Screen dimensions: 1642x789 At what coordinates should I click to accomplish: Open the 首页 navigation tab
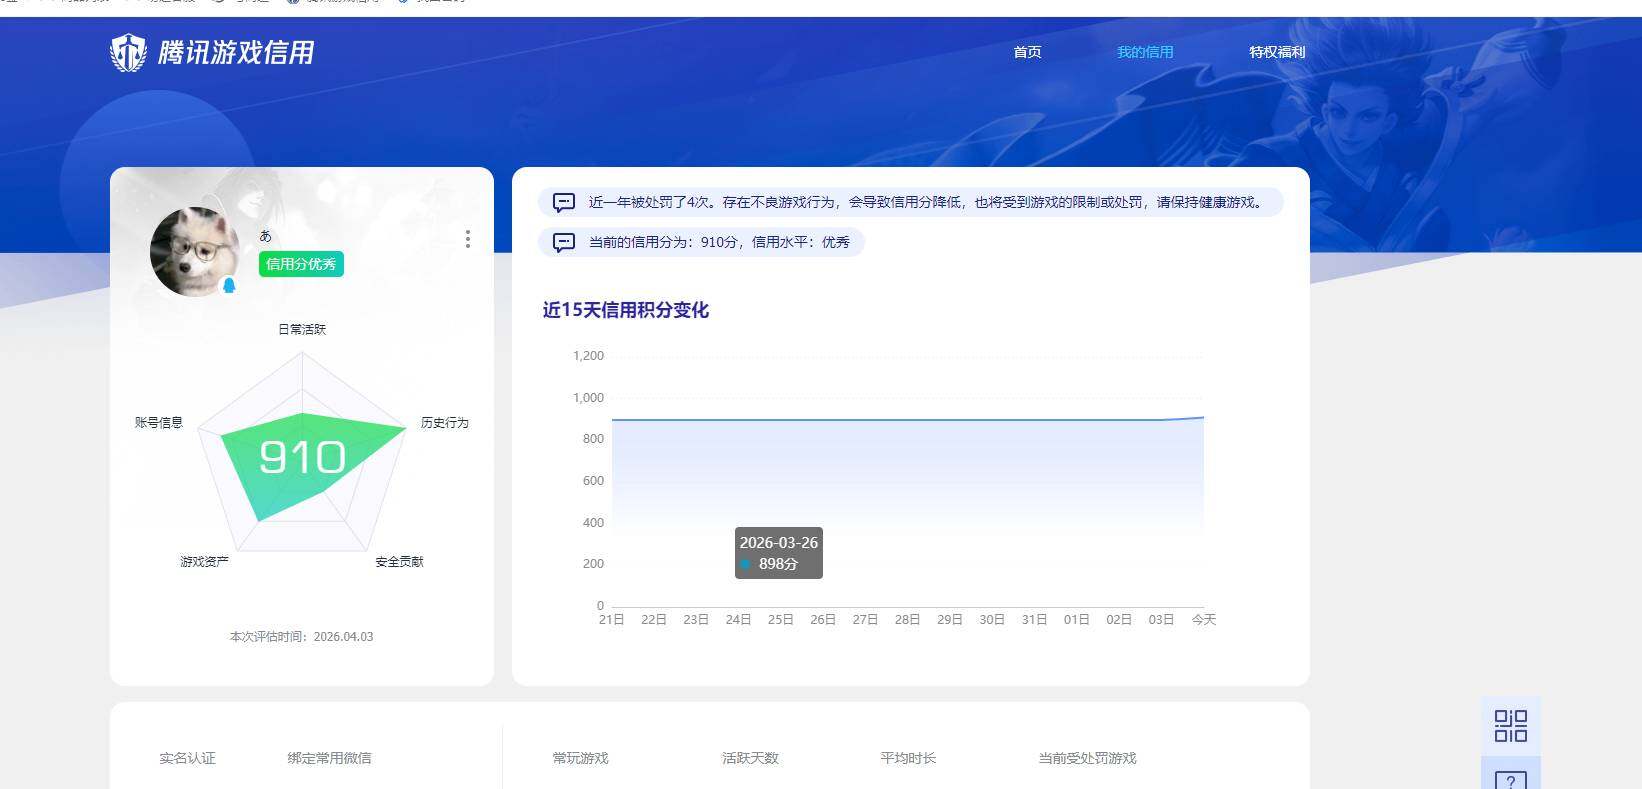1027,52
